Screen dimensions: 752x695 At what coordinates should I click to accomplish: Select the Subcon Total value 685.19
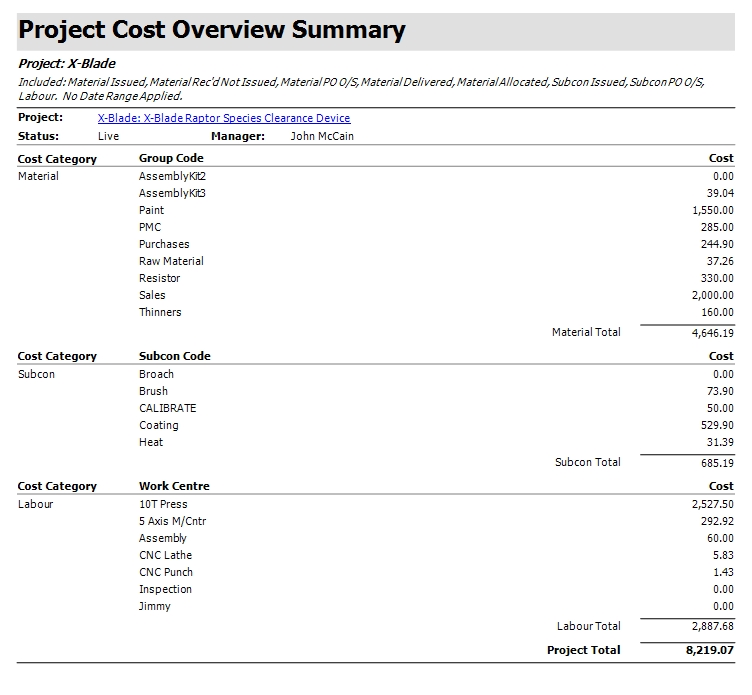pyautogui.click(x=716, y=463)
